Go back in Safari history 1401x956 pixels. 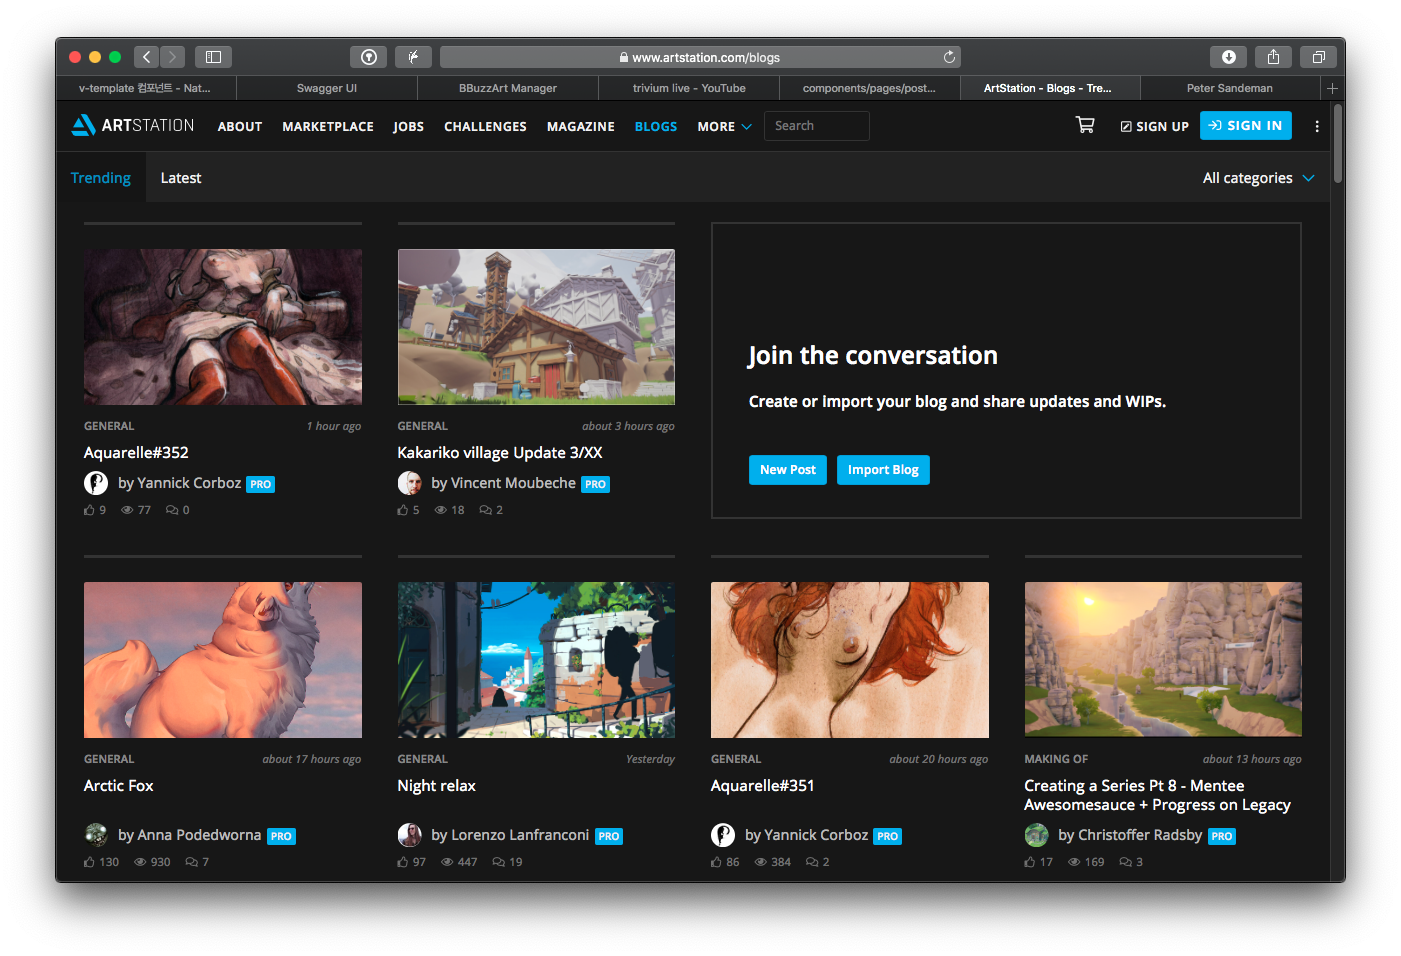[147, 57]
